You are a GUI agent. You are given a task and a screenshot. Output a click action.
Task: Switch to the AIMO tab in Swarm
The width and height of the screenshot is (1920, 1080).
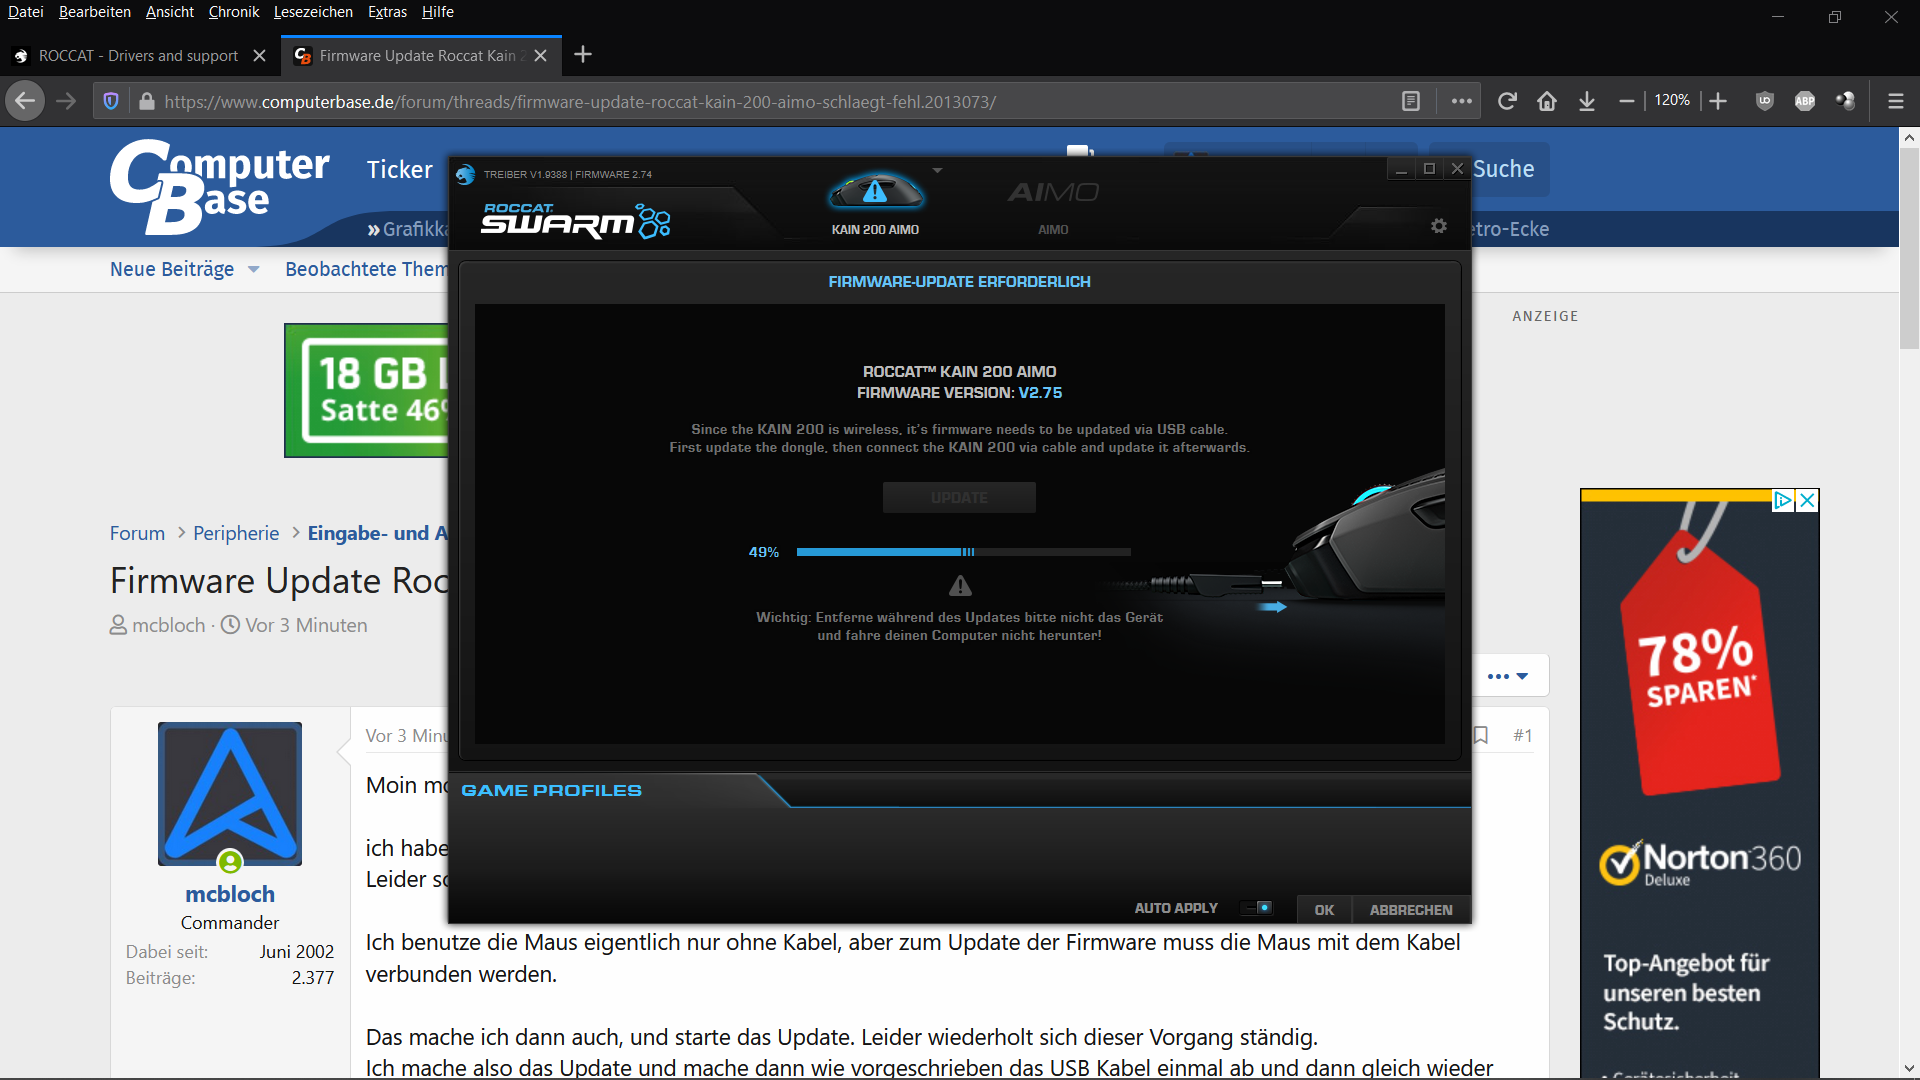pos(1052,205)
